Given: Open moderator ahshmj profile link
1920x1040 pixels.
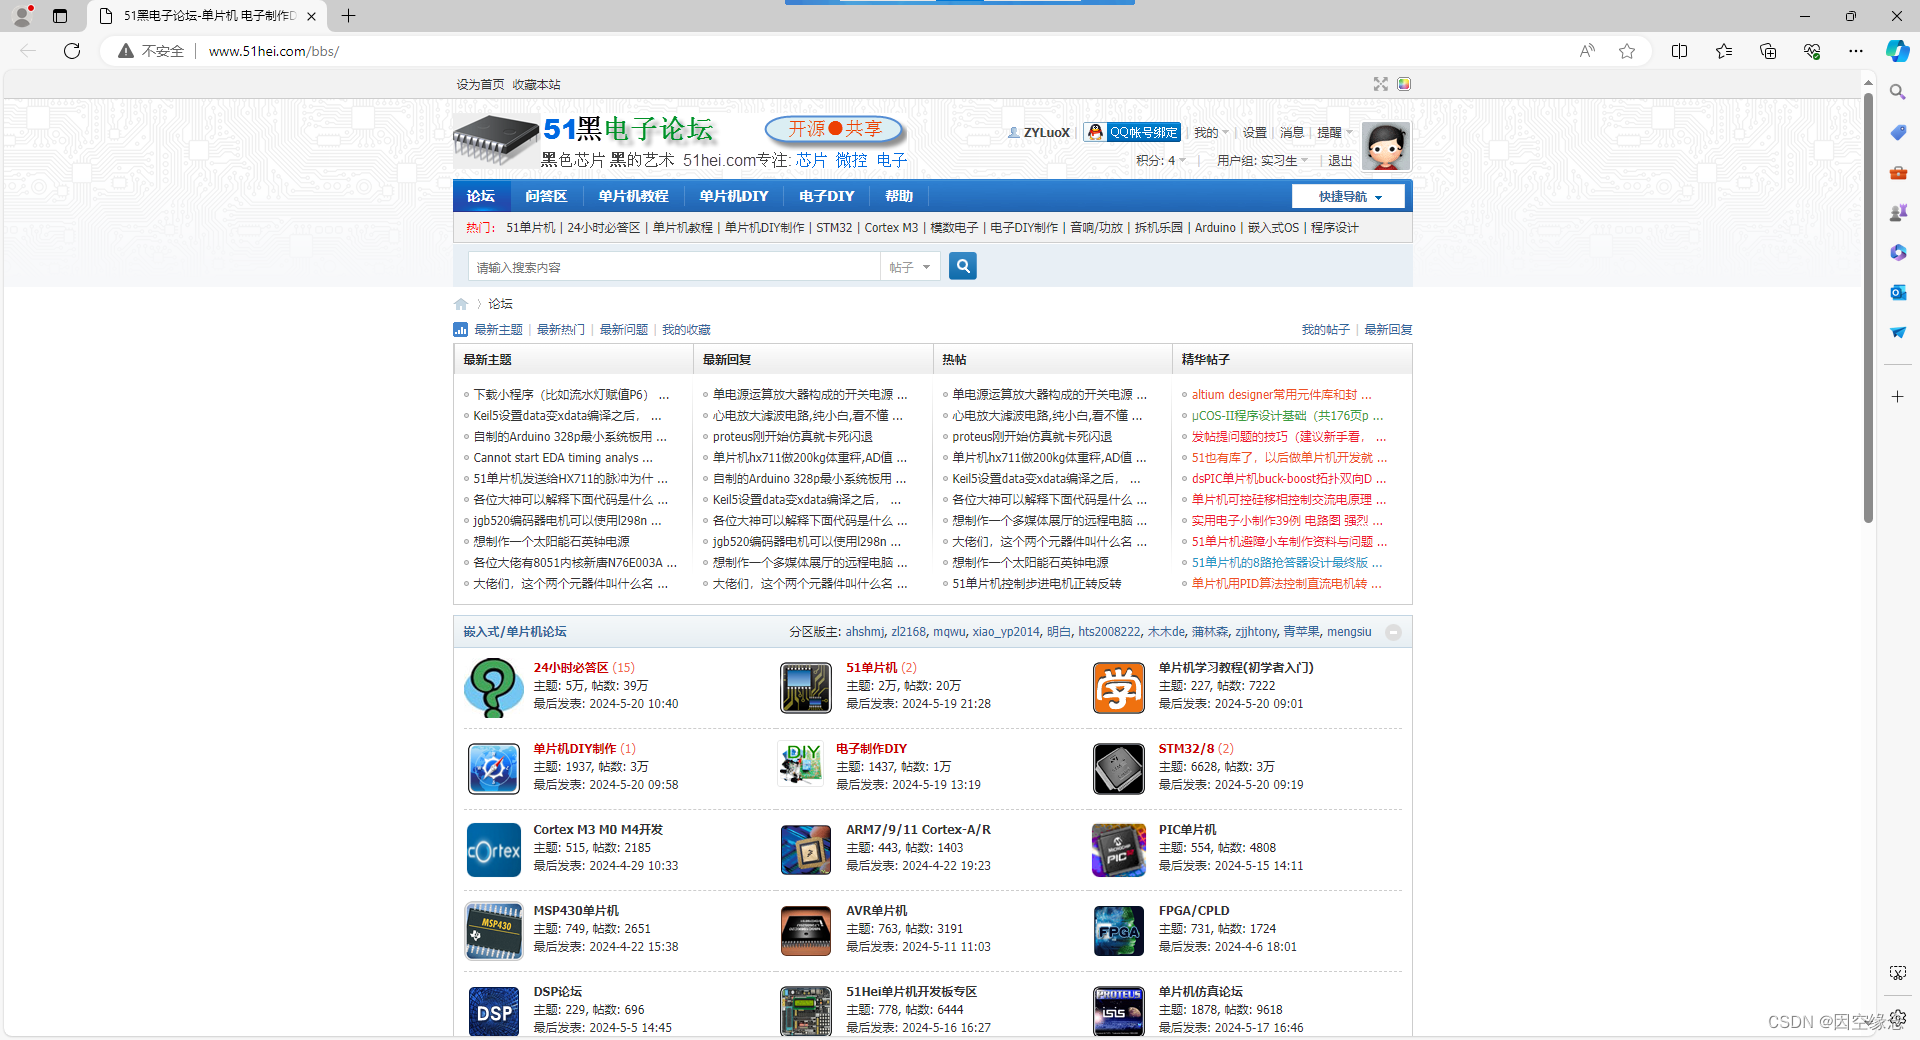Looking at the screenshot, I should coord(865,632).
